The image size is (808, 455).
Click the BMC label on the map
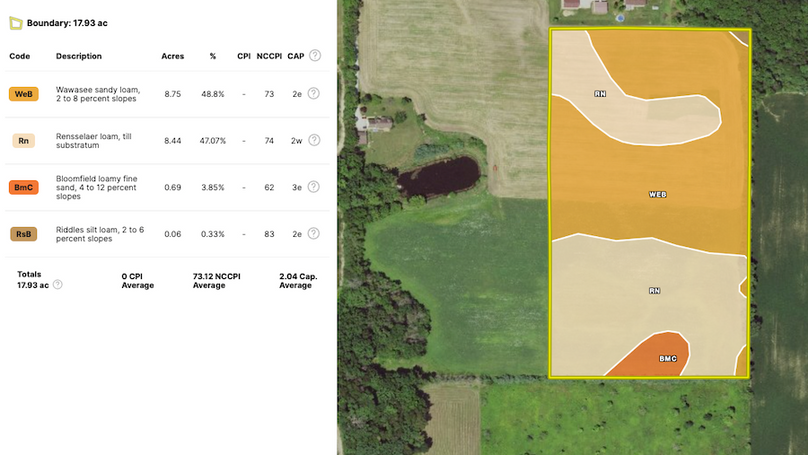(x=667, y=358)
